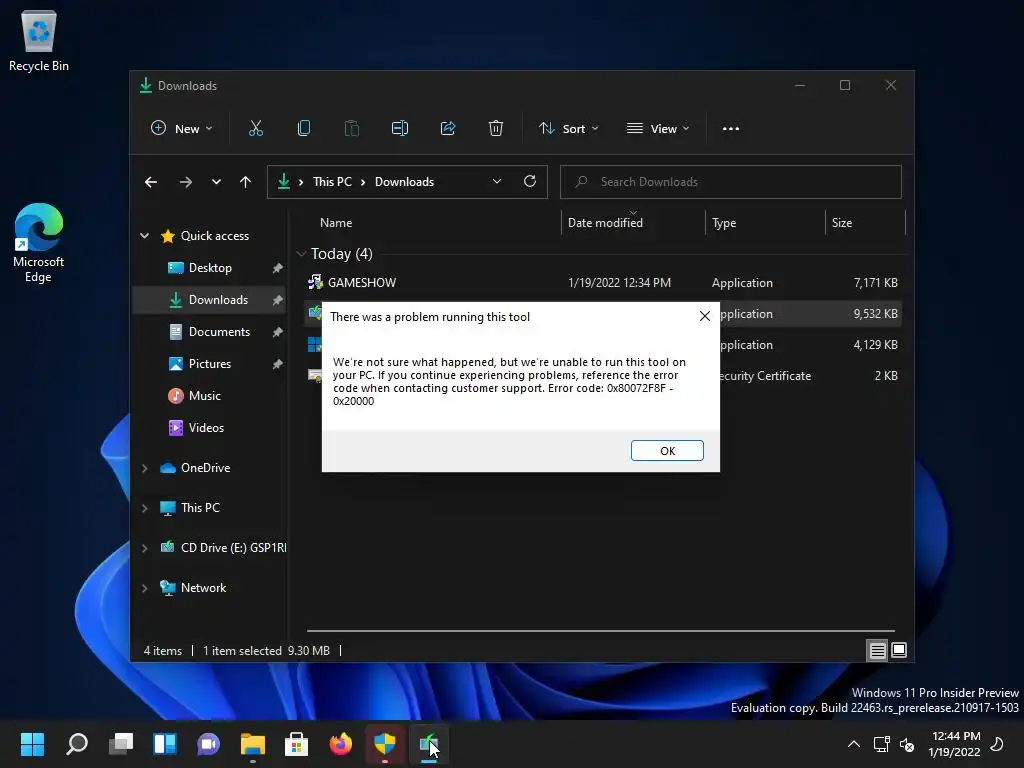Open the Recycle Bin desktop icon

click(x=39, y=42)
